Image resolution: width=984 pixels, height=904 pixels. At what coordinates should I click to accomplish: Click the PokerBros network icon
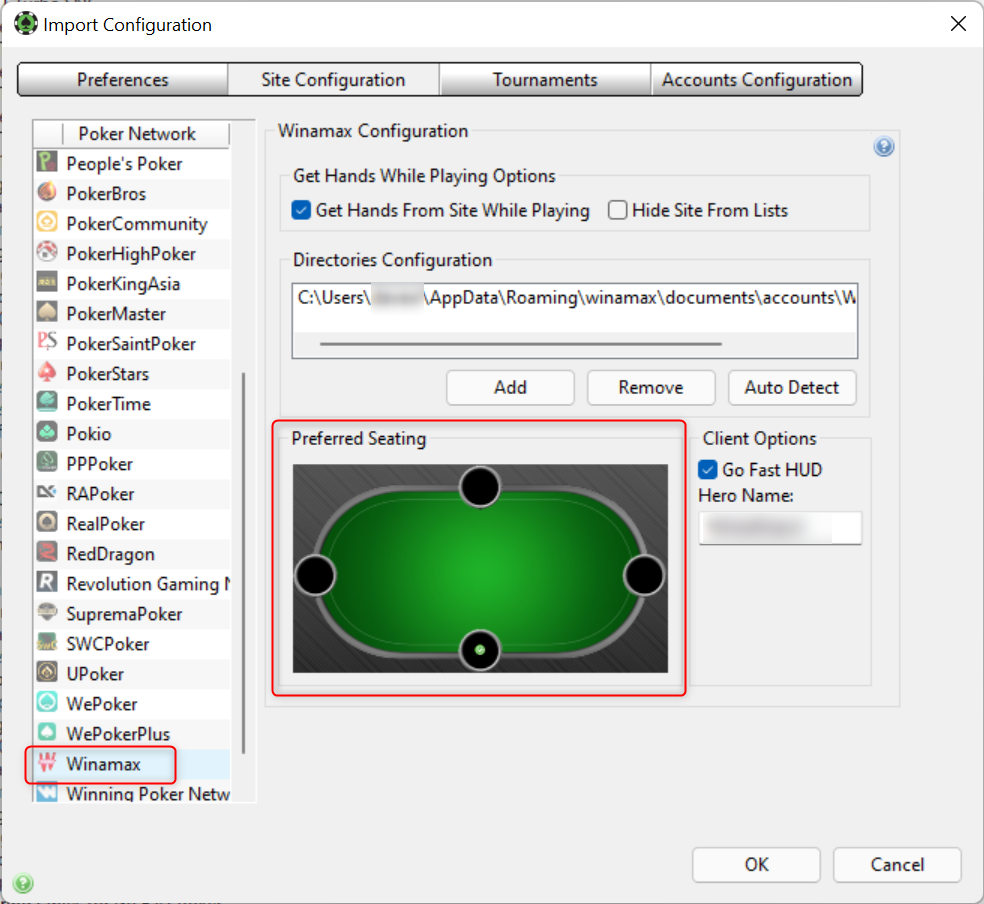[x=47, y=191]
